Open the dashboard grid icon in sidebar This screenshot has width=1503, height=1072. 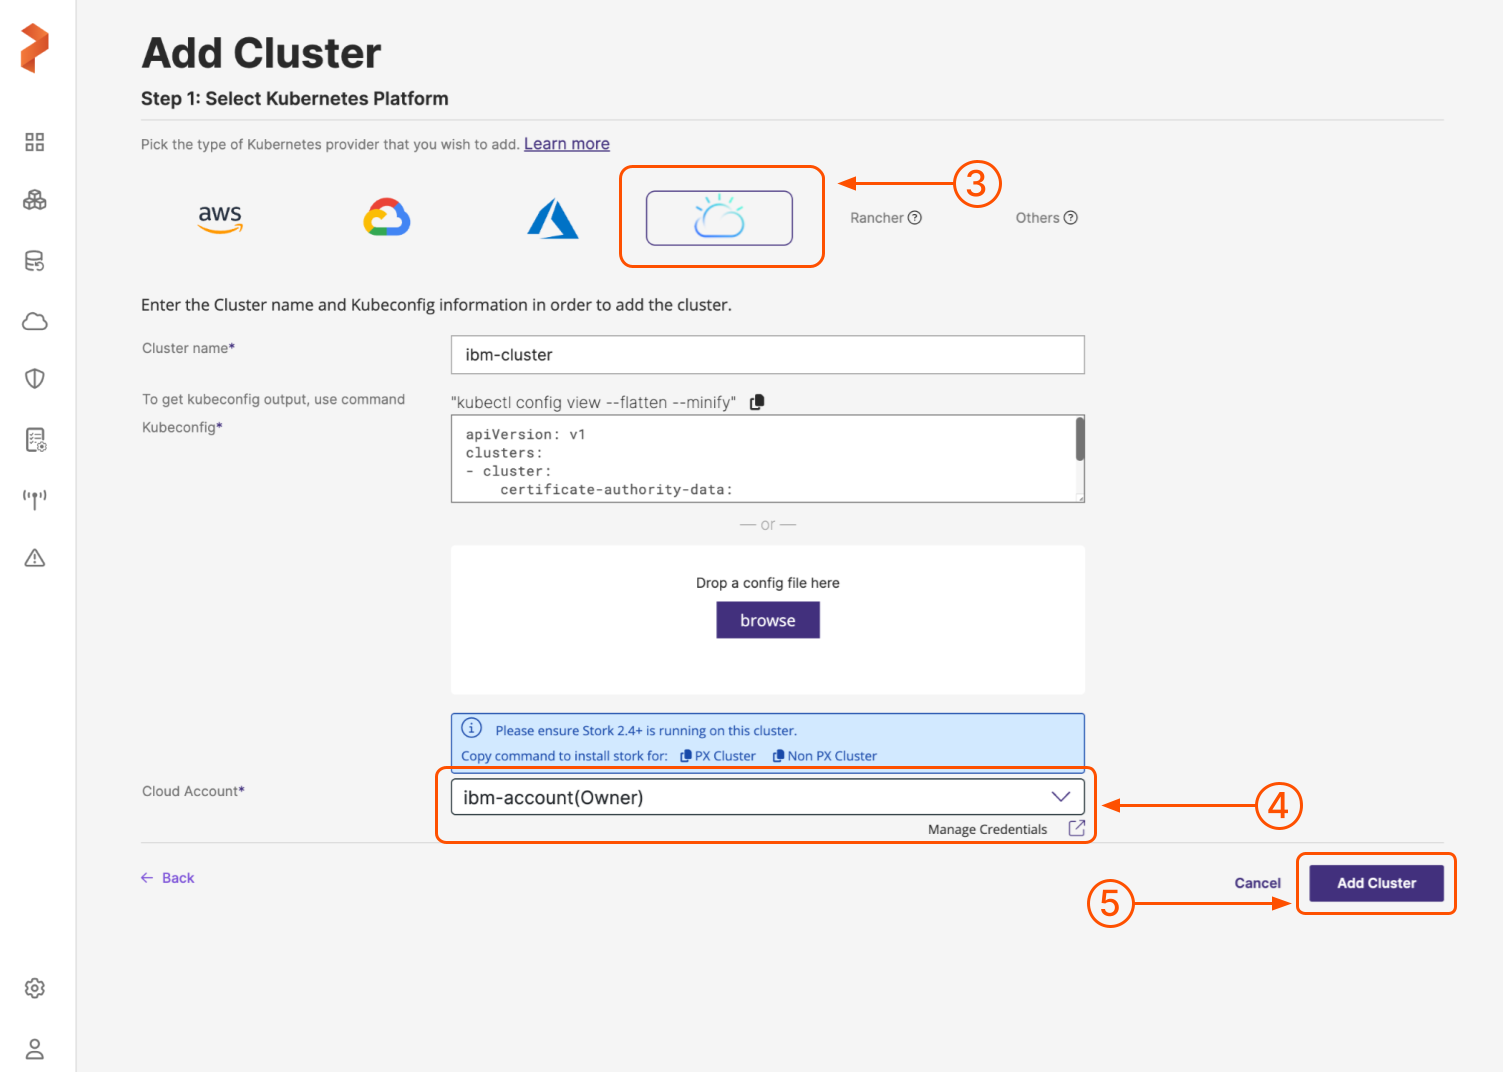[35, 142]
